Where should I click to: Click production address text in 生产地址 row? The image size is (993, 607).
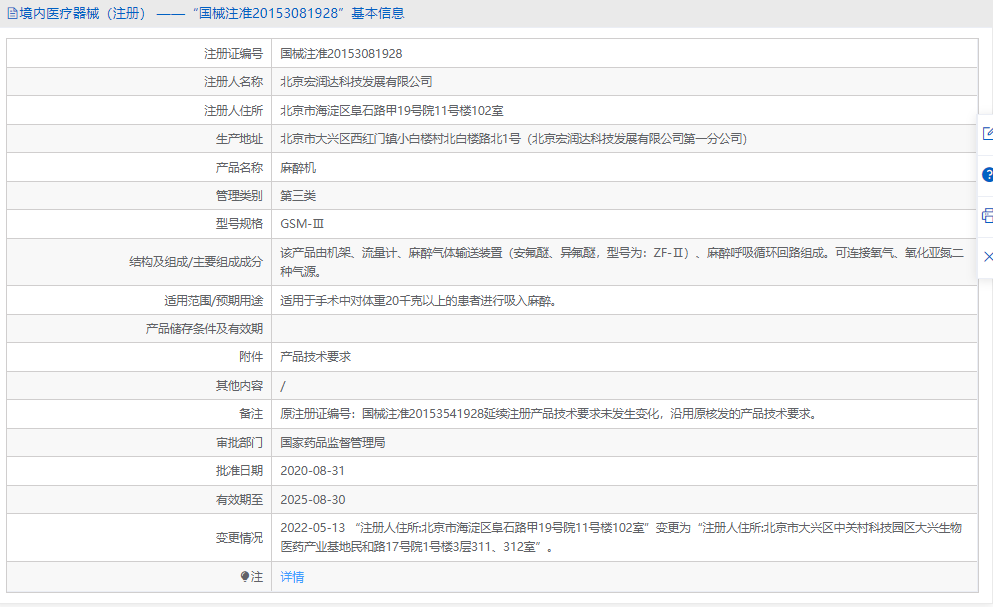click(x=514, y=139)
